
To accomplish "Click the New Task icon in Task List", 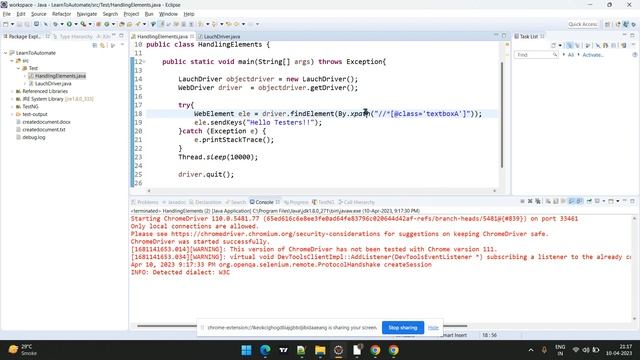I will pyautogui.click(x=553, y=45).
